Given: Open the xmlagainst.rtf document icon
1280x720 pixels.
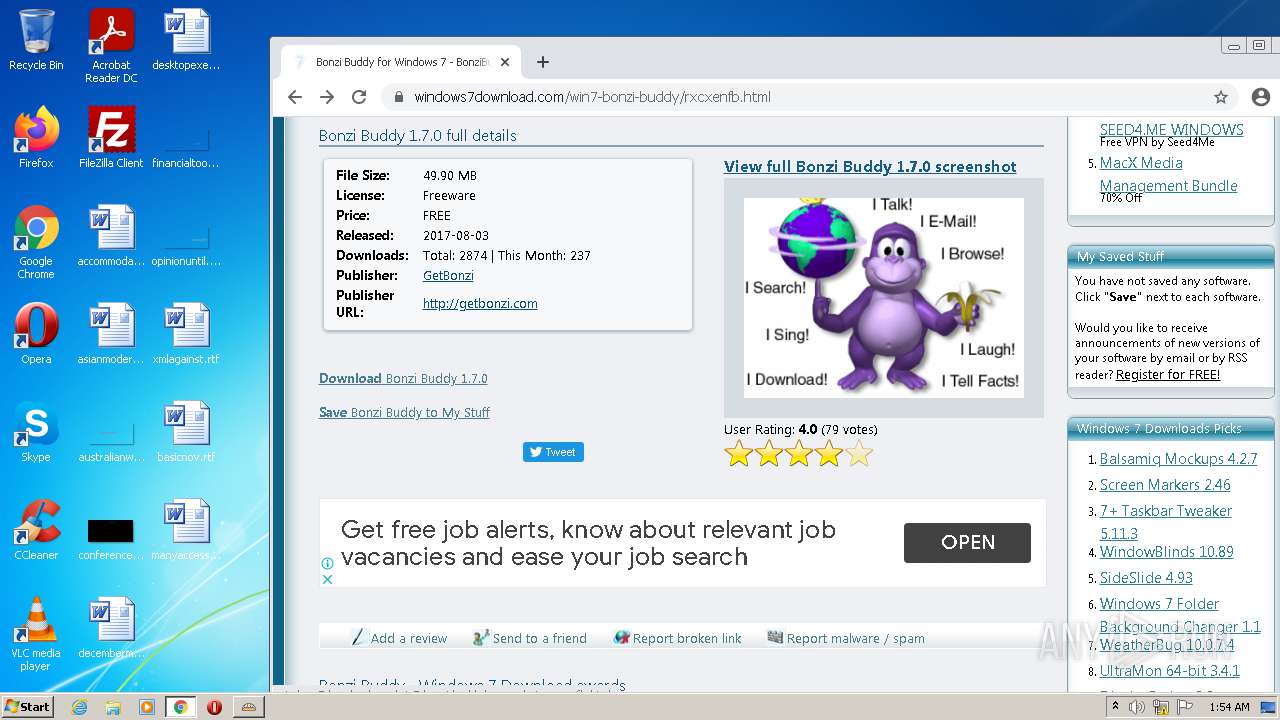Looking at the screenshot, I should (186, 334).
